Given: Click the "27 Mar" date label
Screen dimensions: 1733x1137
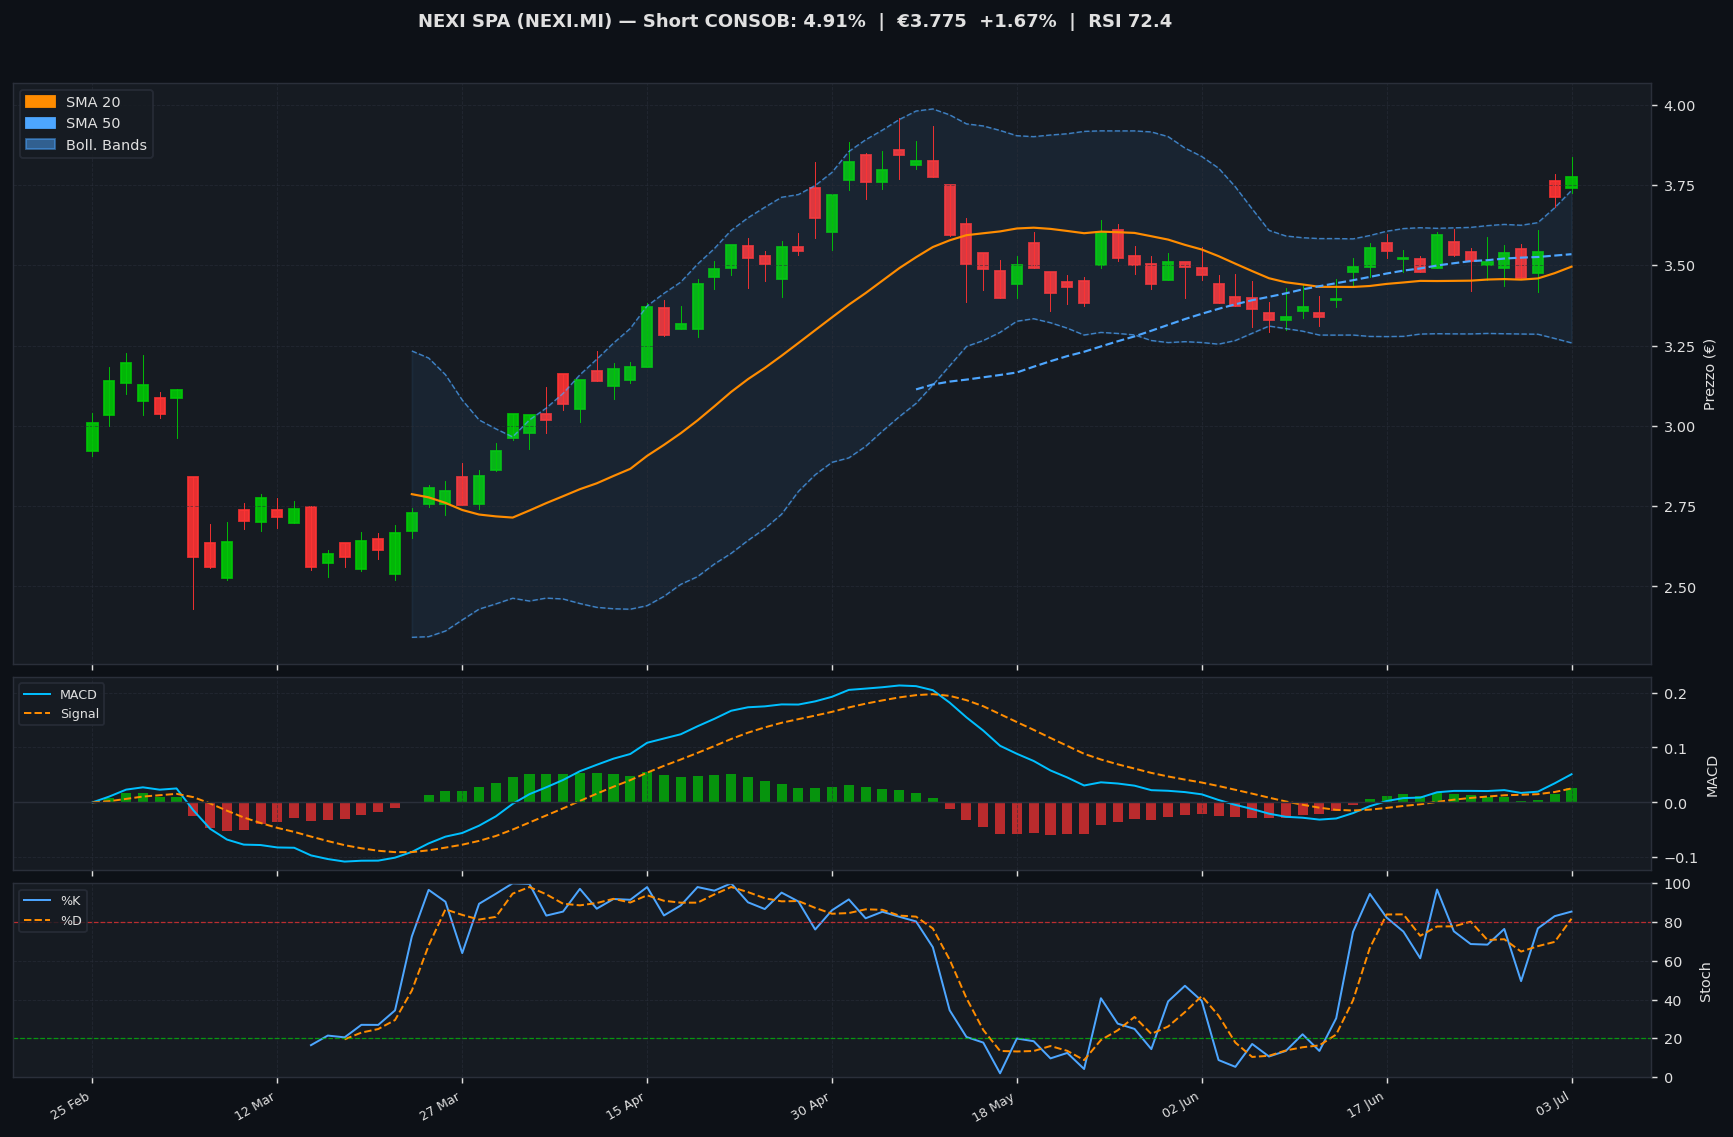Looking at the screenshot, I should click(x=441, y=1105).
